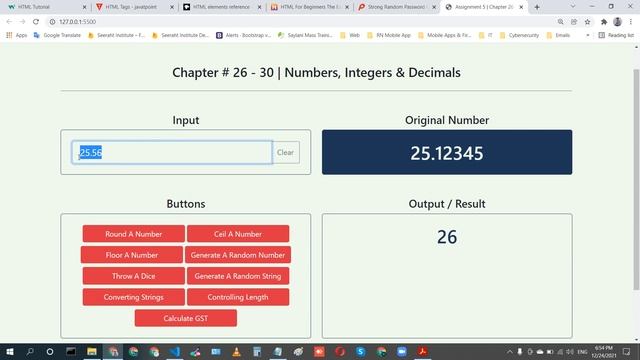Click the Round A Number button

(x=133, y=234)
